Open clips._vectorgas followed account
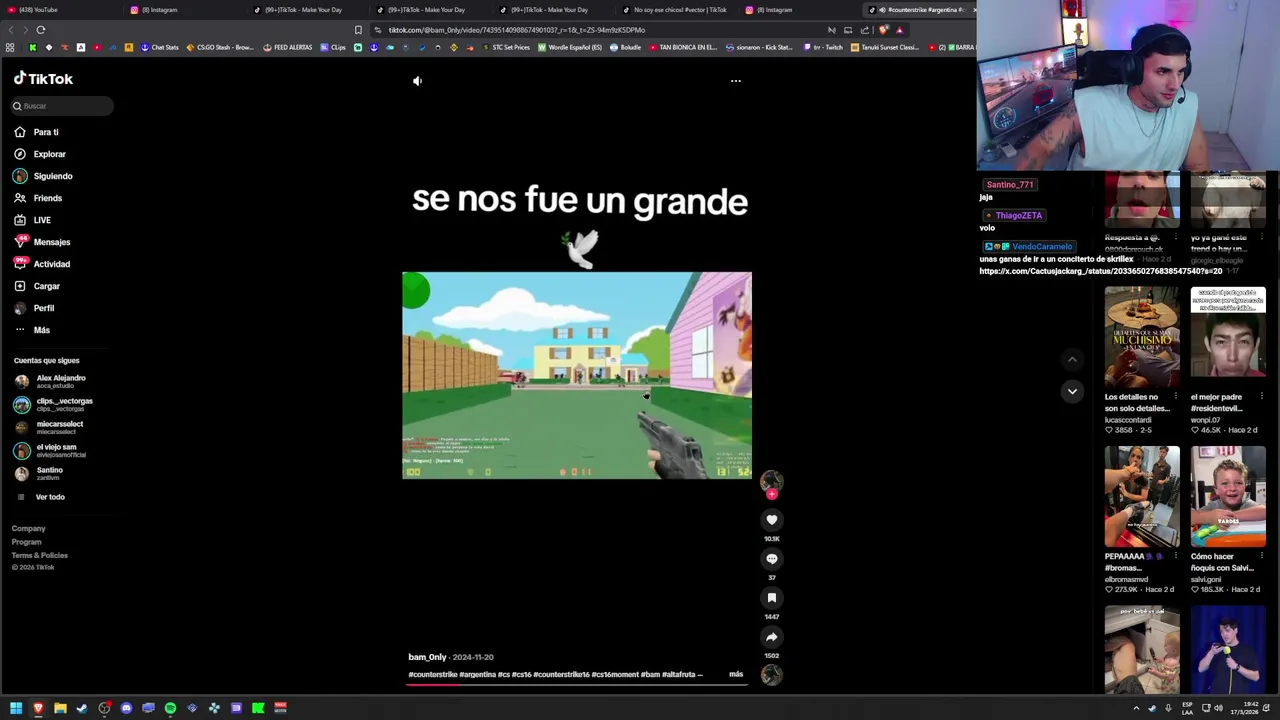This screenshot has width=1280, height=720. [53, 404]
